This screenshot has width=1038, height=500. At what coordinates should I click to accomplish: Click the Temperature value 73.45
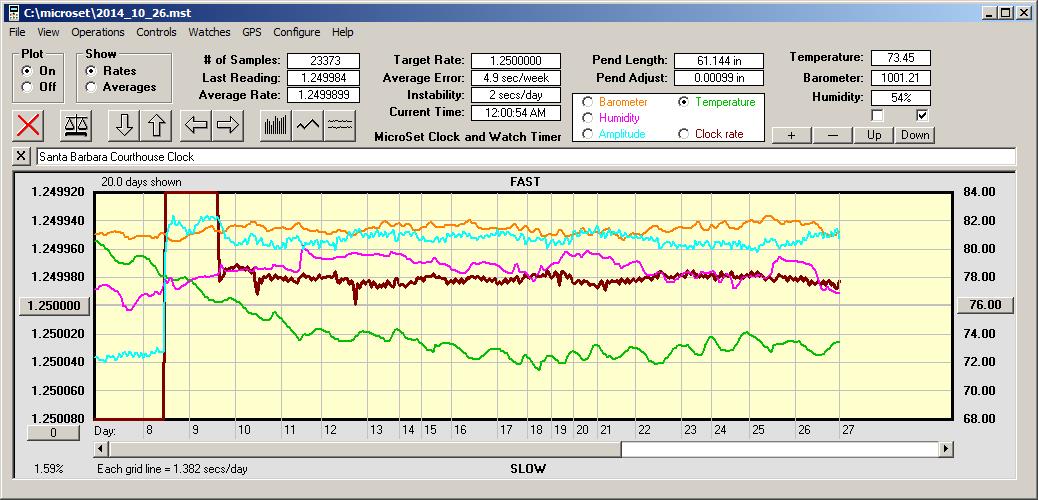point(901,58)
